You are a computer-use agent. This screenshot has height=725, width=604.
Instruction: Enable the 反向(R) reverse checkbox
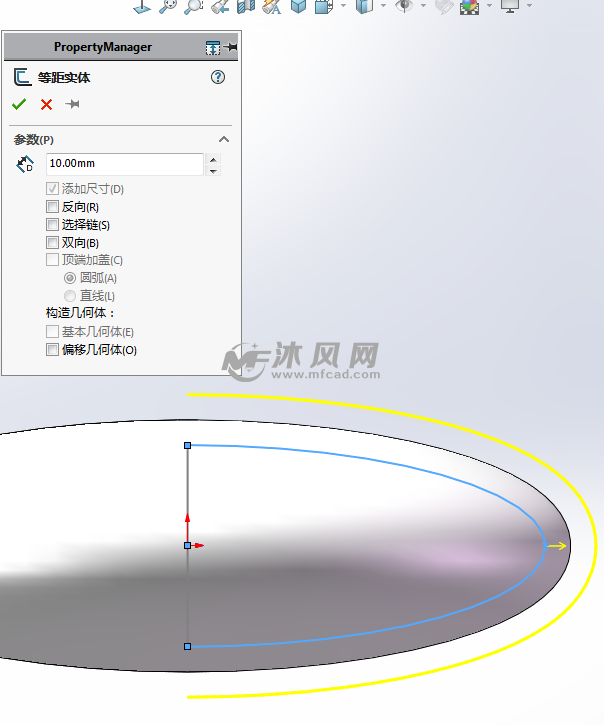pos(52,207)
